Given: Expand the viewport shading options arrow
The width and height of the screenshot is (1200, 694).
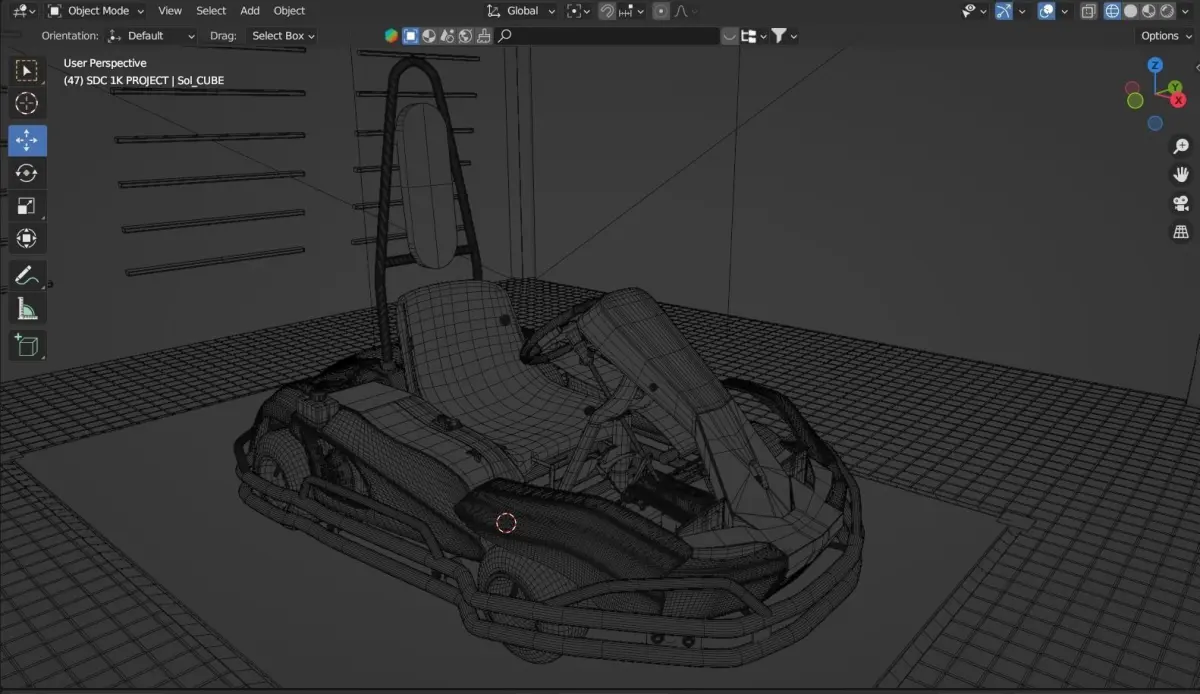Looking at the screenshot, I should click(x=1186, y=11).
